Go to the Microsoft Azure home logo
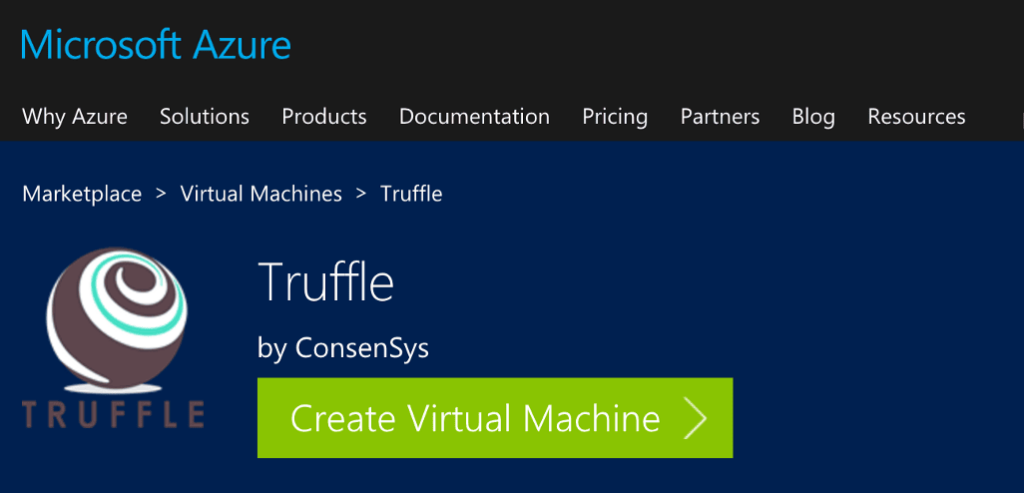Viewport: 1024px width, 493px height. [x=156, y=45]
